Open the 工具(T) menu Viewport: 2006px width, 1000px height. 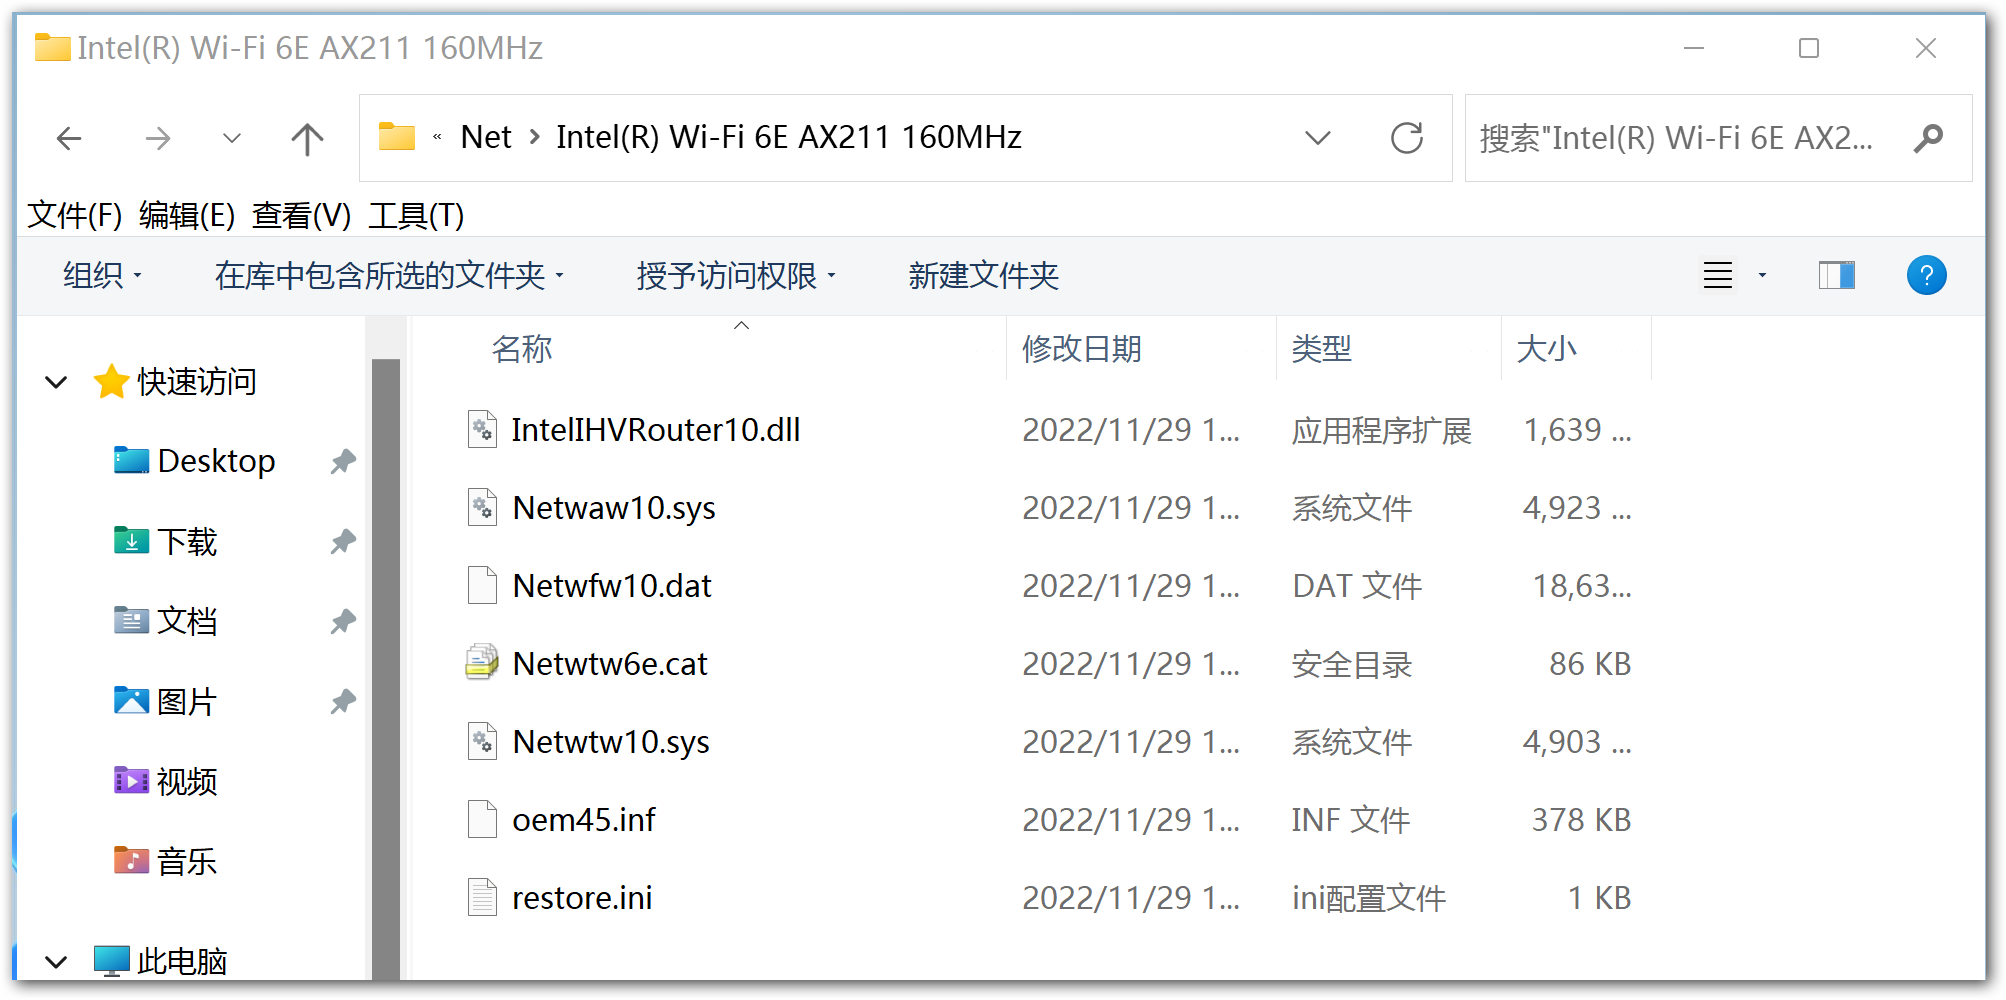pos(416,215)
